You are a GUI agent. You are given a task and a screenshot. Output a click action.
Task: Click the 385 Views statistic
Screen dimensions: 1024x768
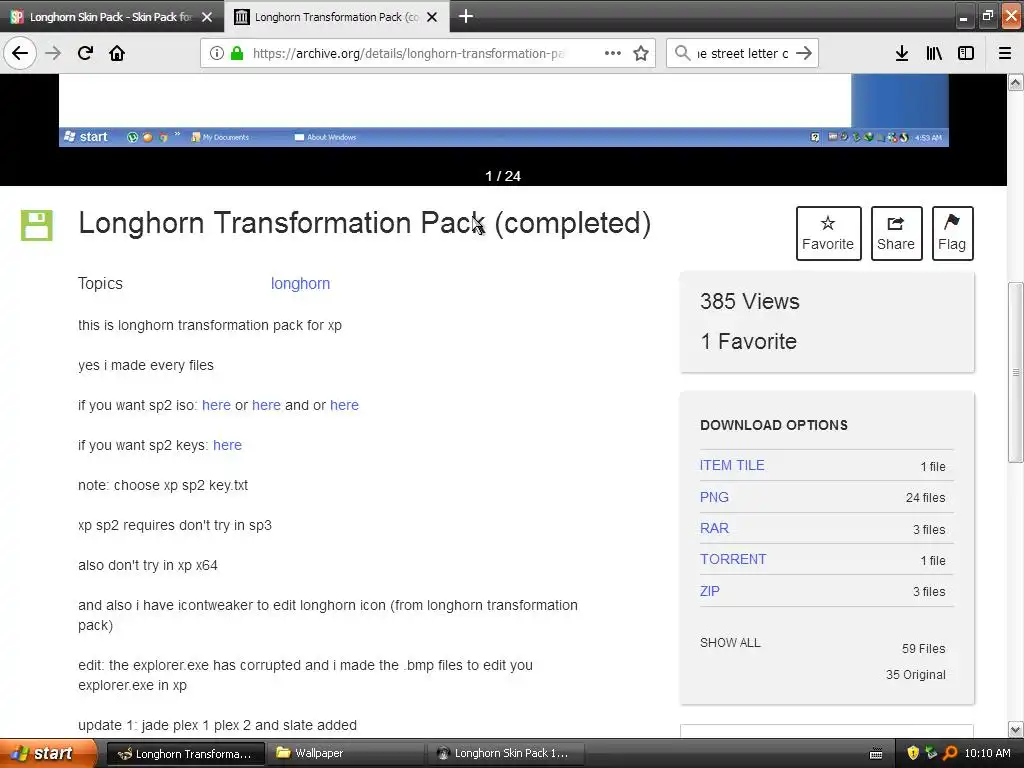[x=750, y=301]
